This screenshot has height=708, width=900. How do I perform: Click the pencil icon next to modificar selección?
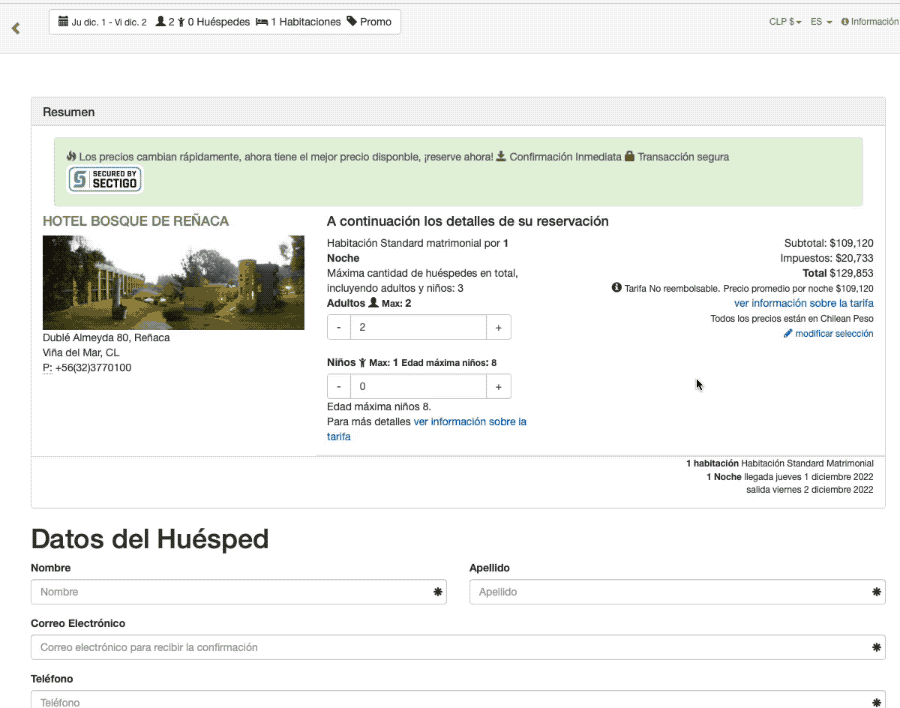(x=788, y=334)
